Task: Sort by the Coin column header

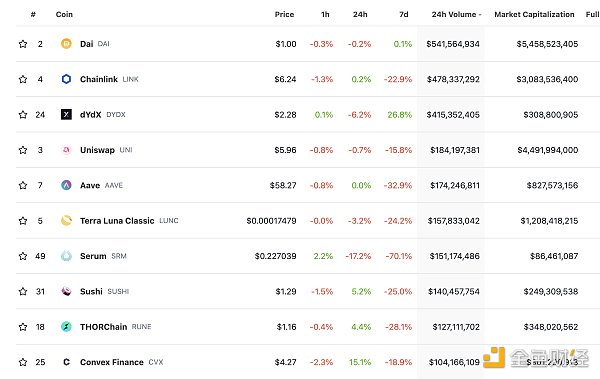Action: coord(64,15)
